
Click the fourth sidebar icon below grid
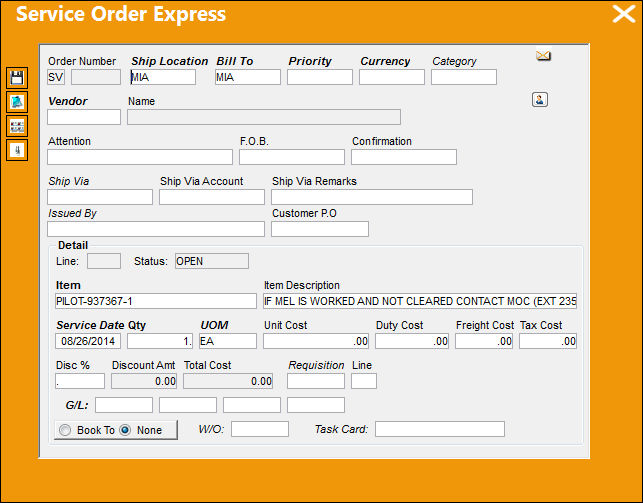point(17,150)
